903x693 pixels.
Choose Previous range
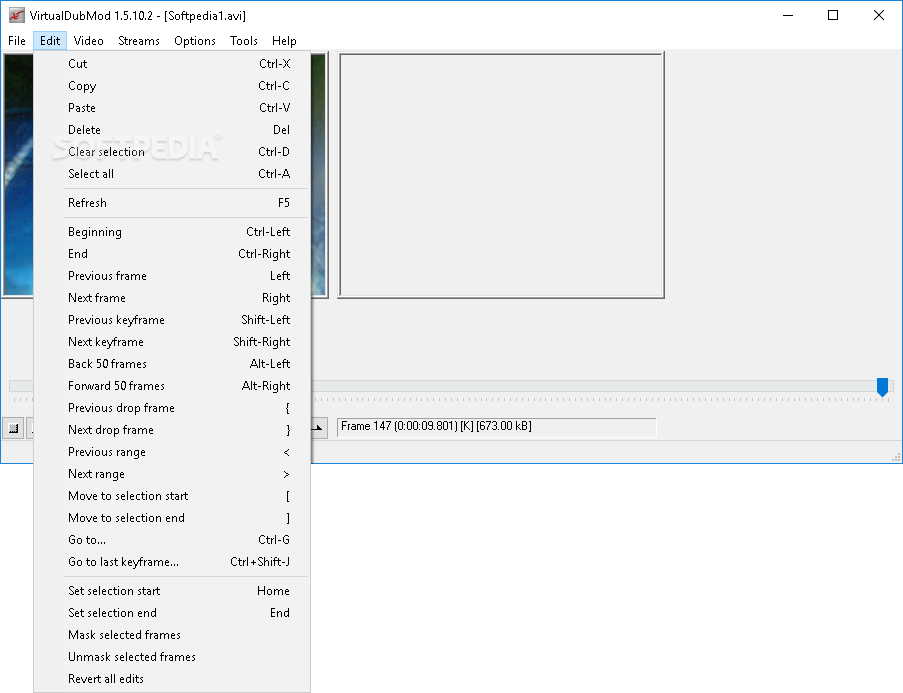point(172,452)
